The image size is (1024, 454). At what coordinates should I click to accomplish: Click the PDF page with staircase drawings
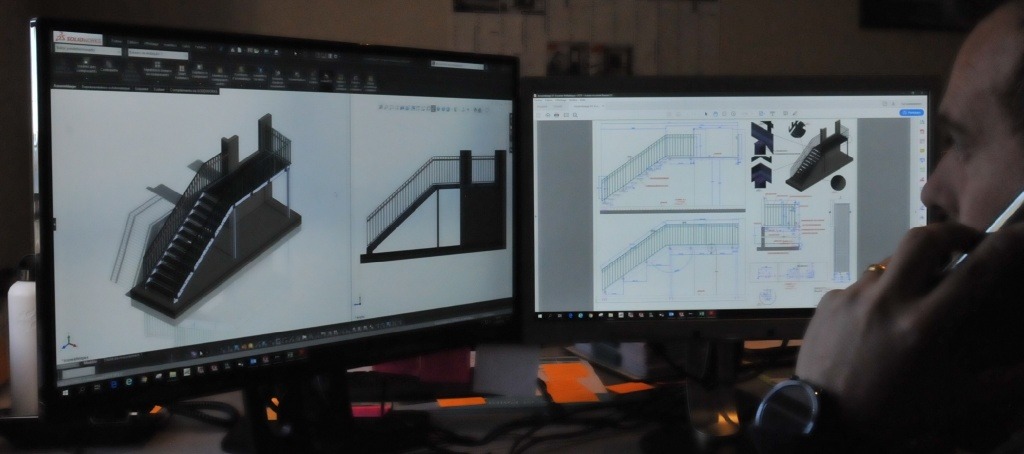tap(725, 216)
